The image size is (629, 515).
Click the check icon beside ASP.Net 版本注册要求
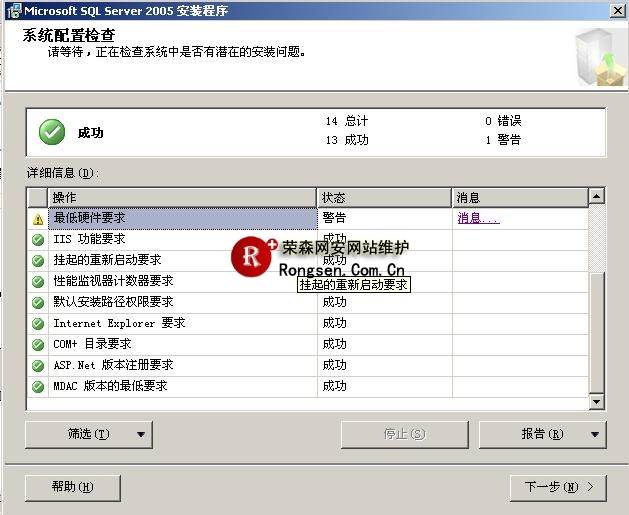(x=38, y=366)
